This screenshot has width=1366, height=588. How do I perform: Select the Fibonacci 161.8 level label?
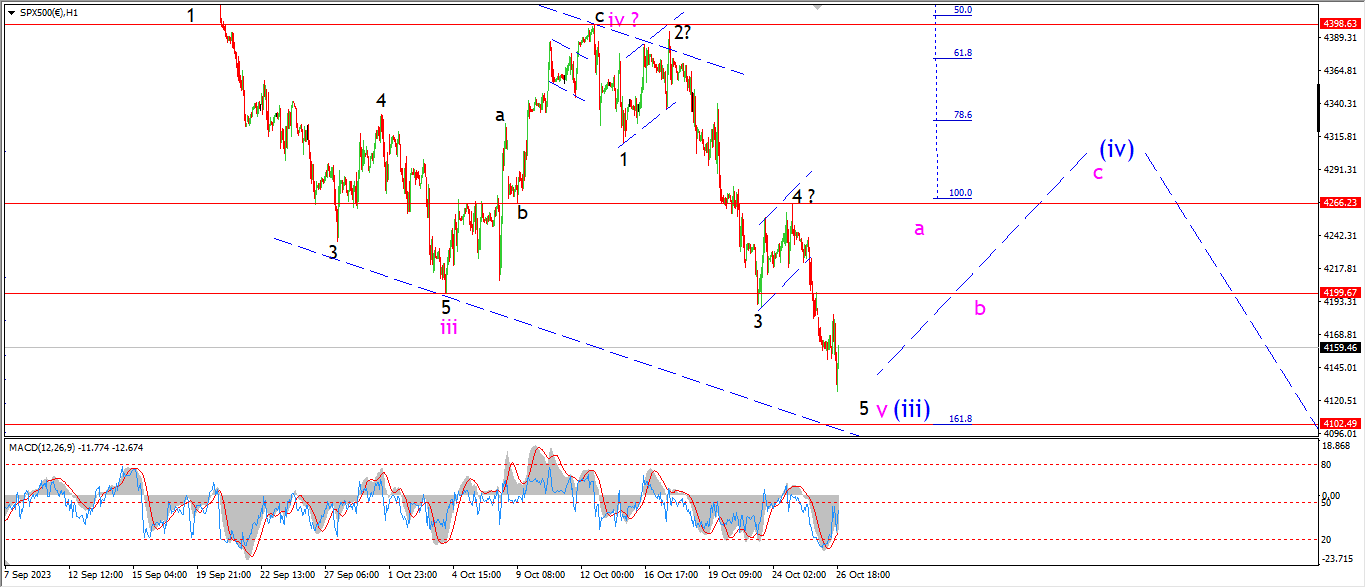960,419
